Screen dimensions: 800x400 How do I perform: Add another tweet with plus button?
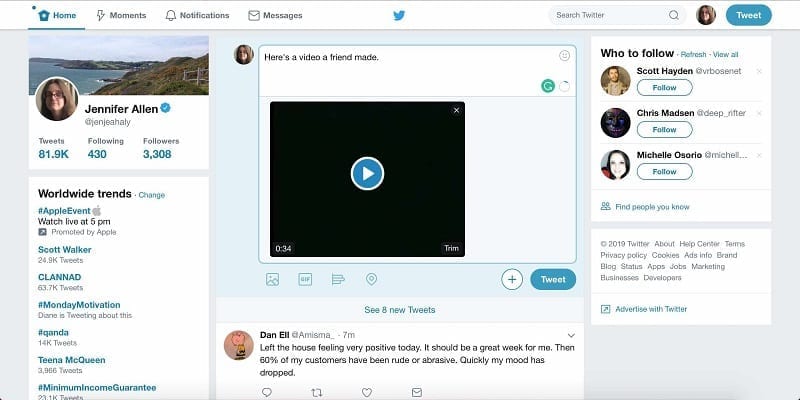click(x=512, y=280)
